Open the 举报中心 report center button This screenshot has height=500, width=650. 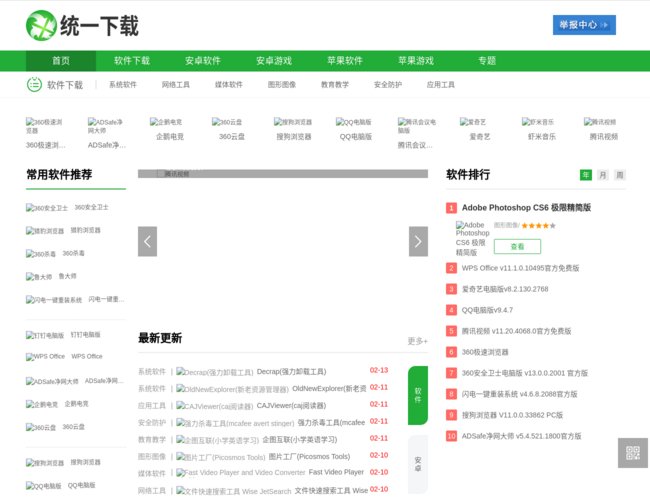[584, 25]
